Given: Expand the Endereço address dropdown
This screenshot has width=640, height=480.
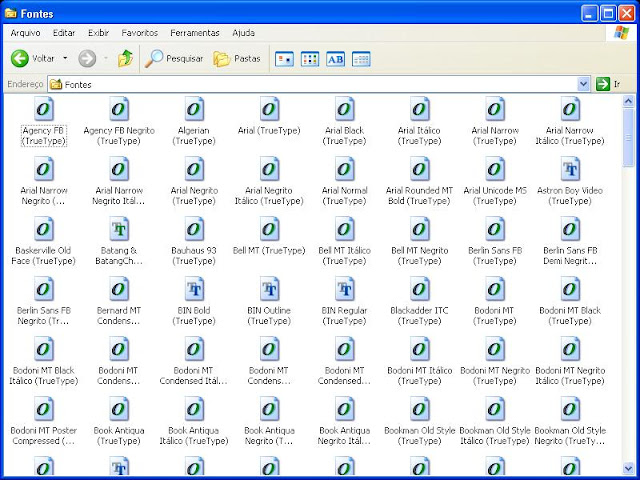Looking at the screenshot, I should coord(584,84).
